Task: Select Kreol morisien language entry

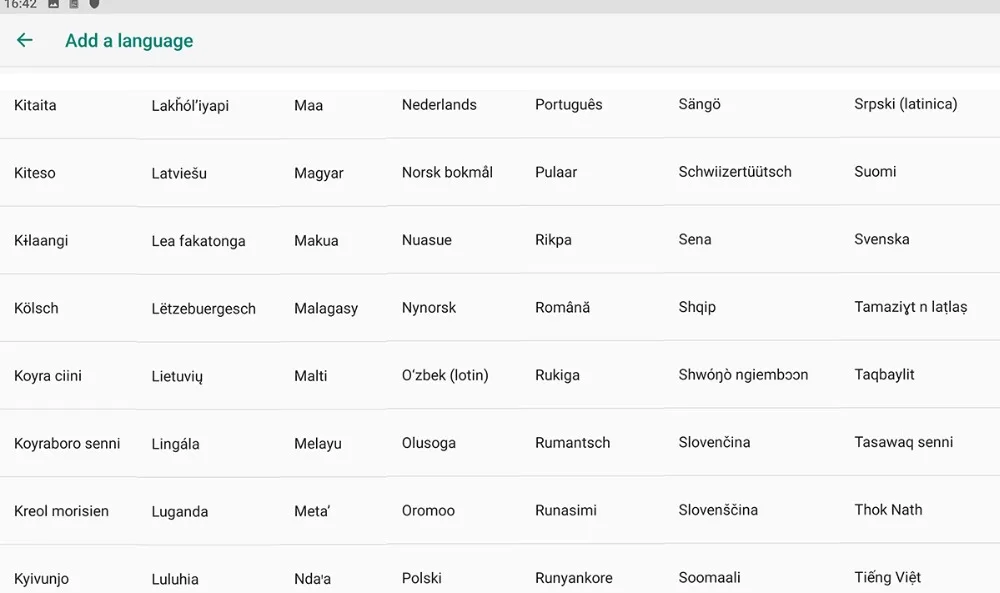Action: (x=61, y=511)
